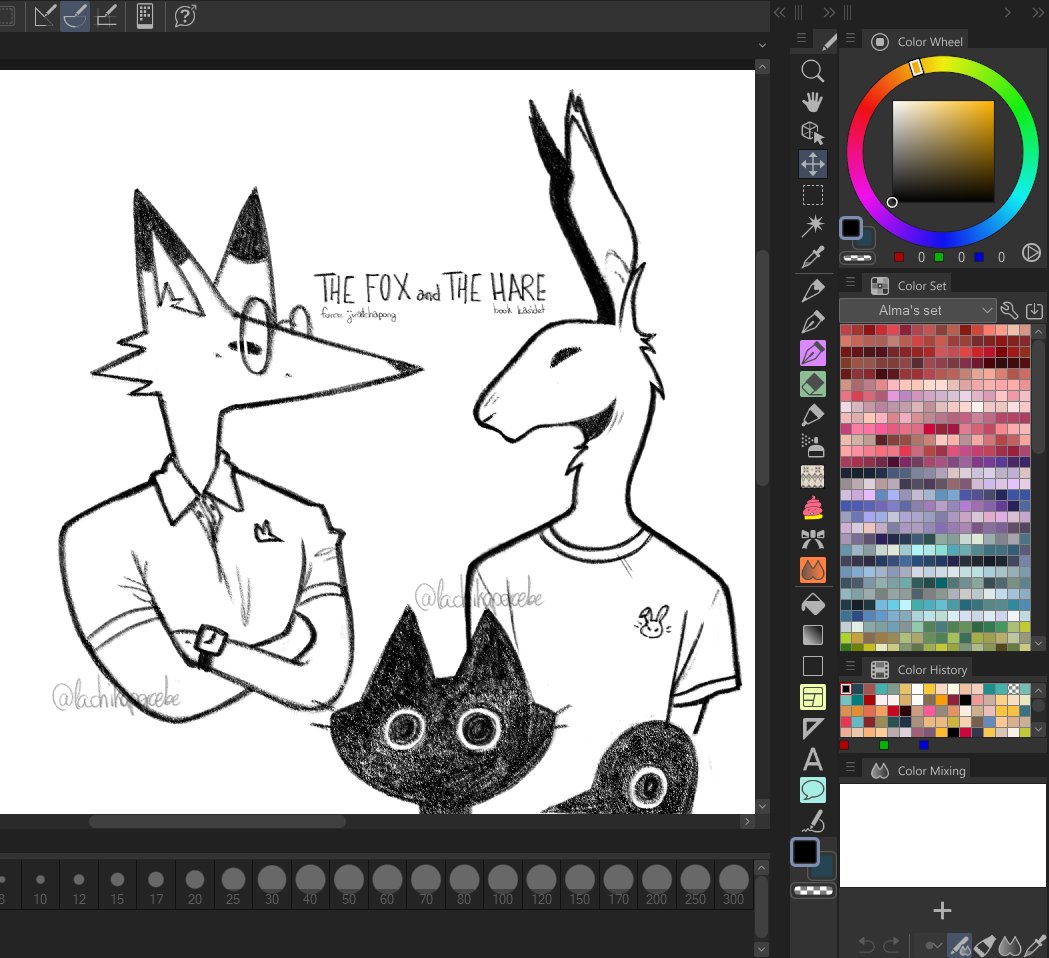The width and height of the screenshot is (1049, 958).
Task: Click the color set download button next to the wrench
Action: point(1034,310)
